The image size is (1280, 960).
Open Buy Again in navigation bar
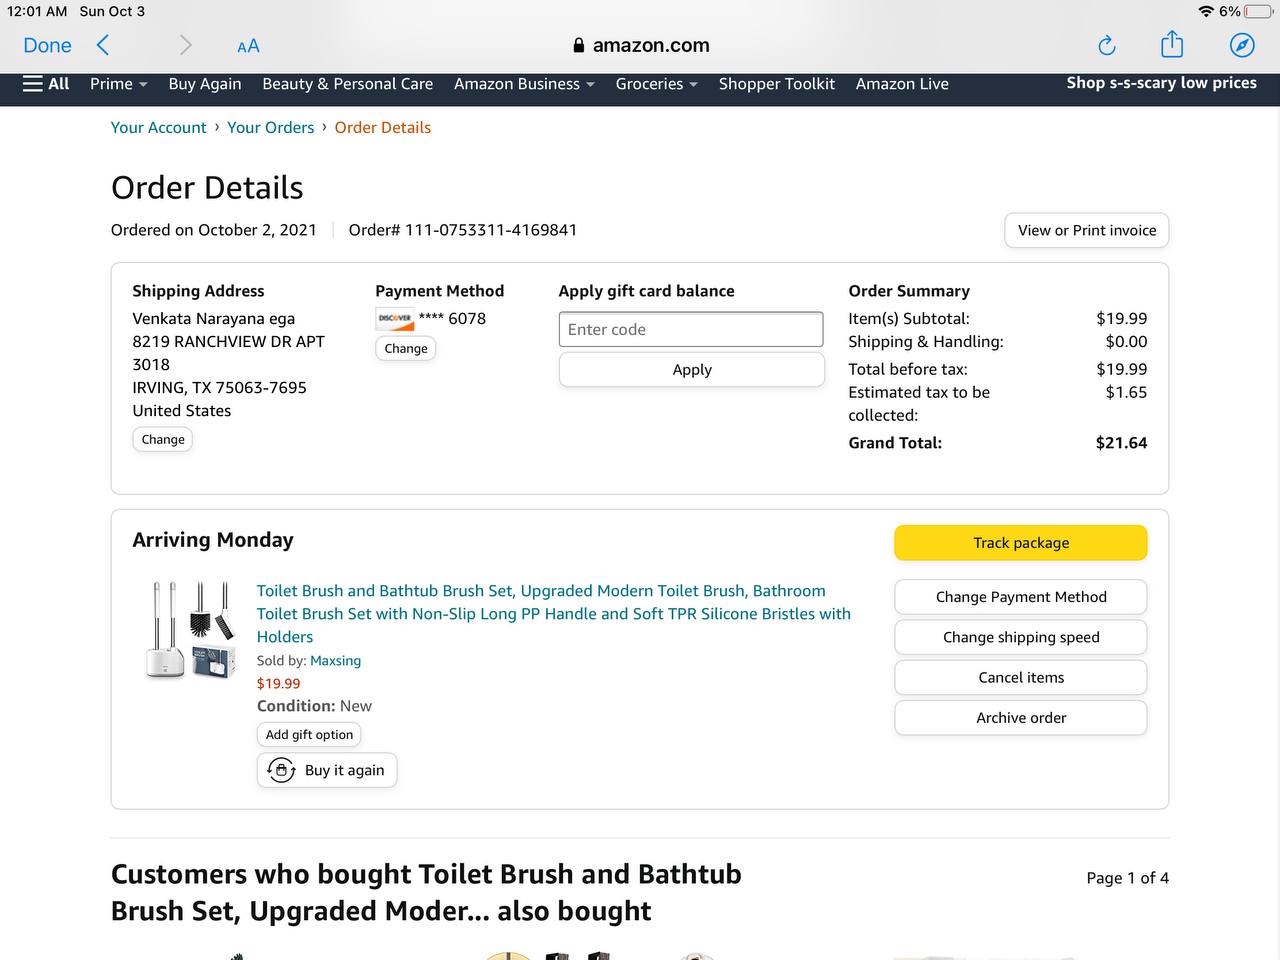coord(205,84)
